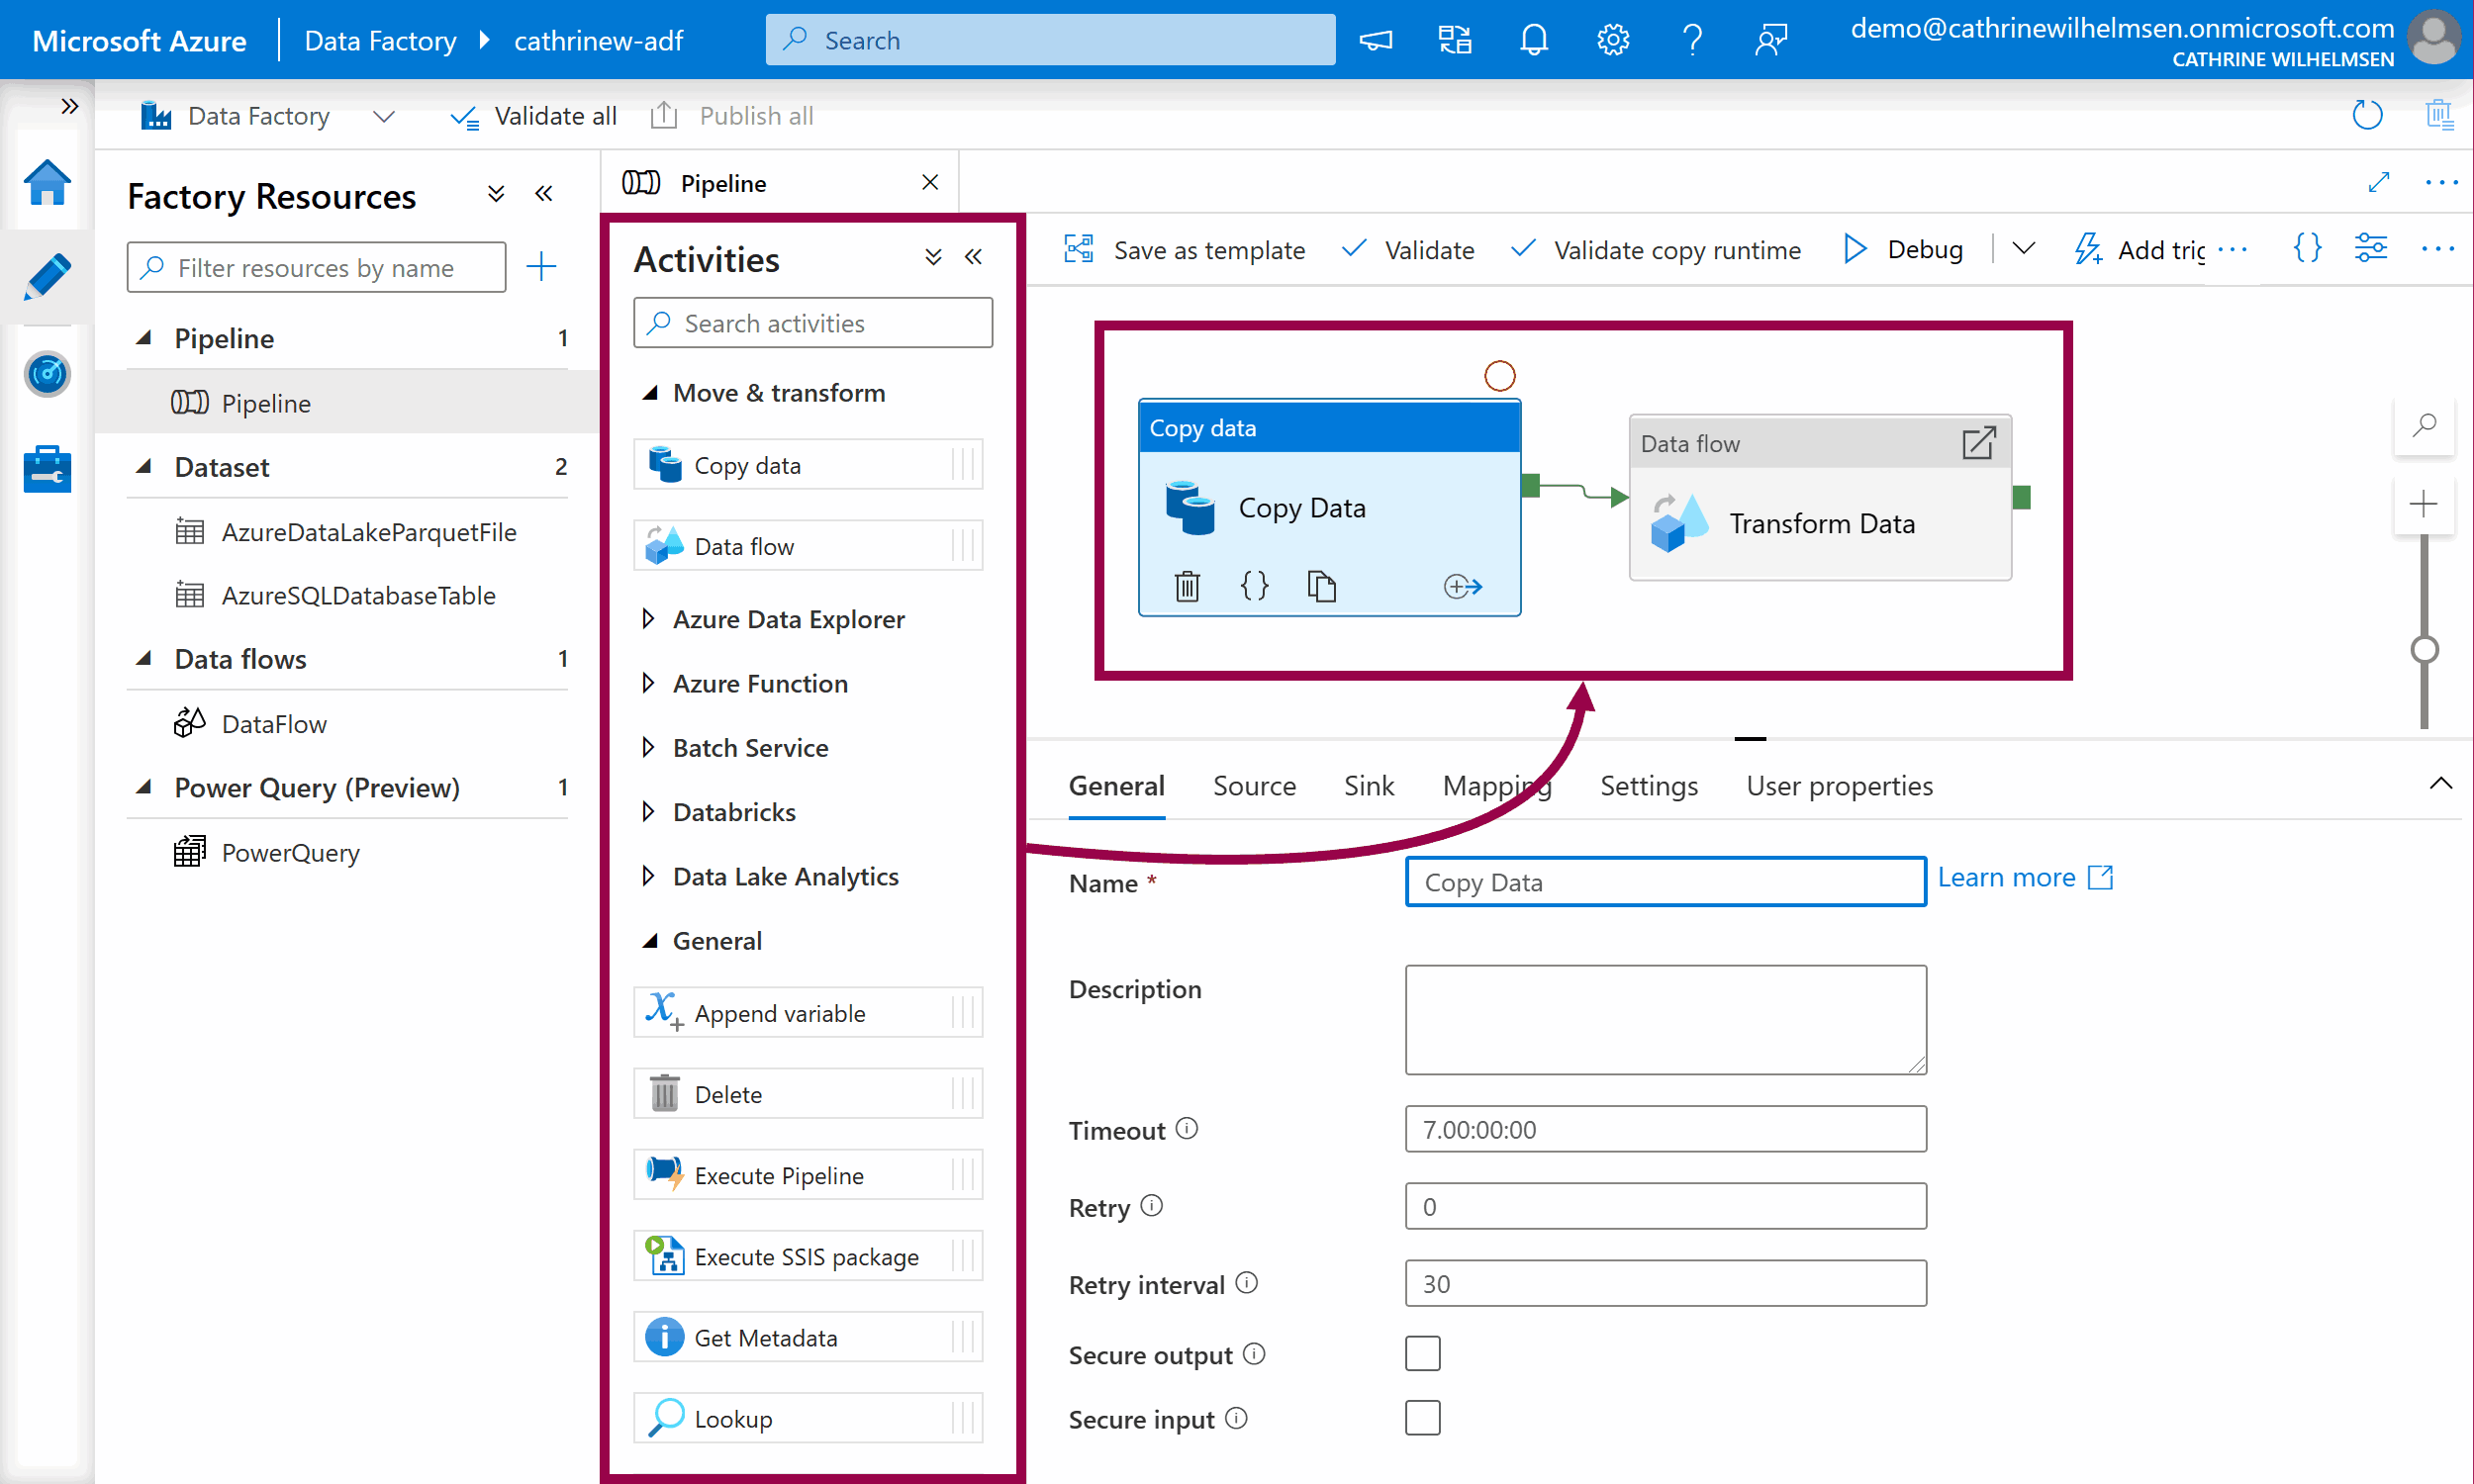
Task: Open the code braces icon on Copy Data activity
Action: 1254,586
